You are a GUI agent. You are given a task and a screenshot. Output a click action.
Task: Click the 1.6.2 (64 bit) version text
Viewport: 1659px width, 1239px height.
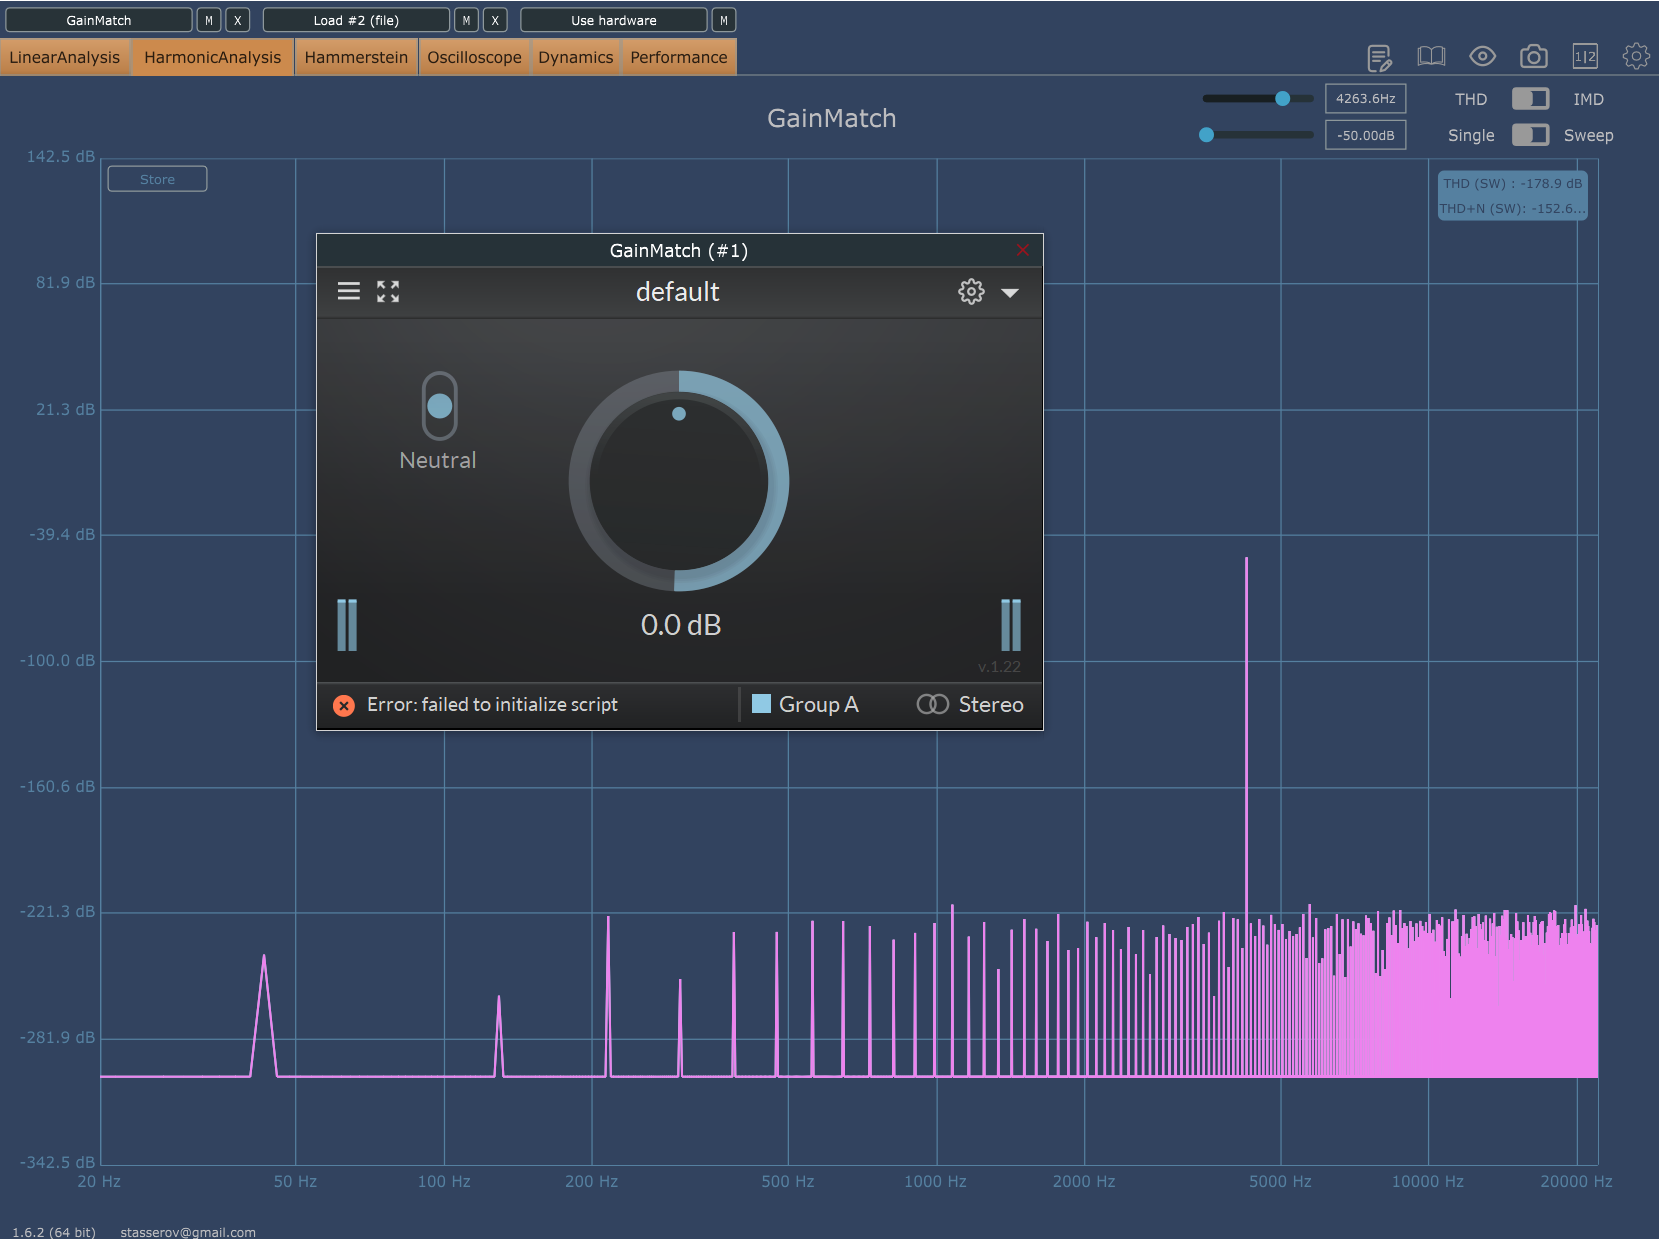point(54,1232)
